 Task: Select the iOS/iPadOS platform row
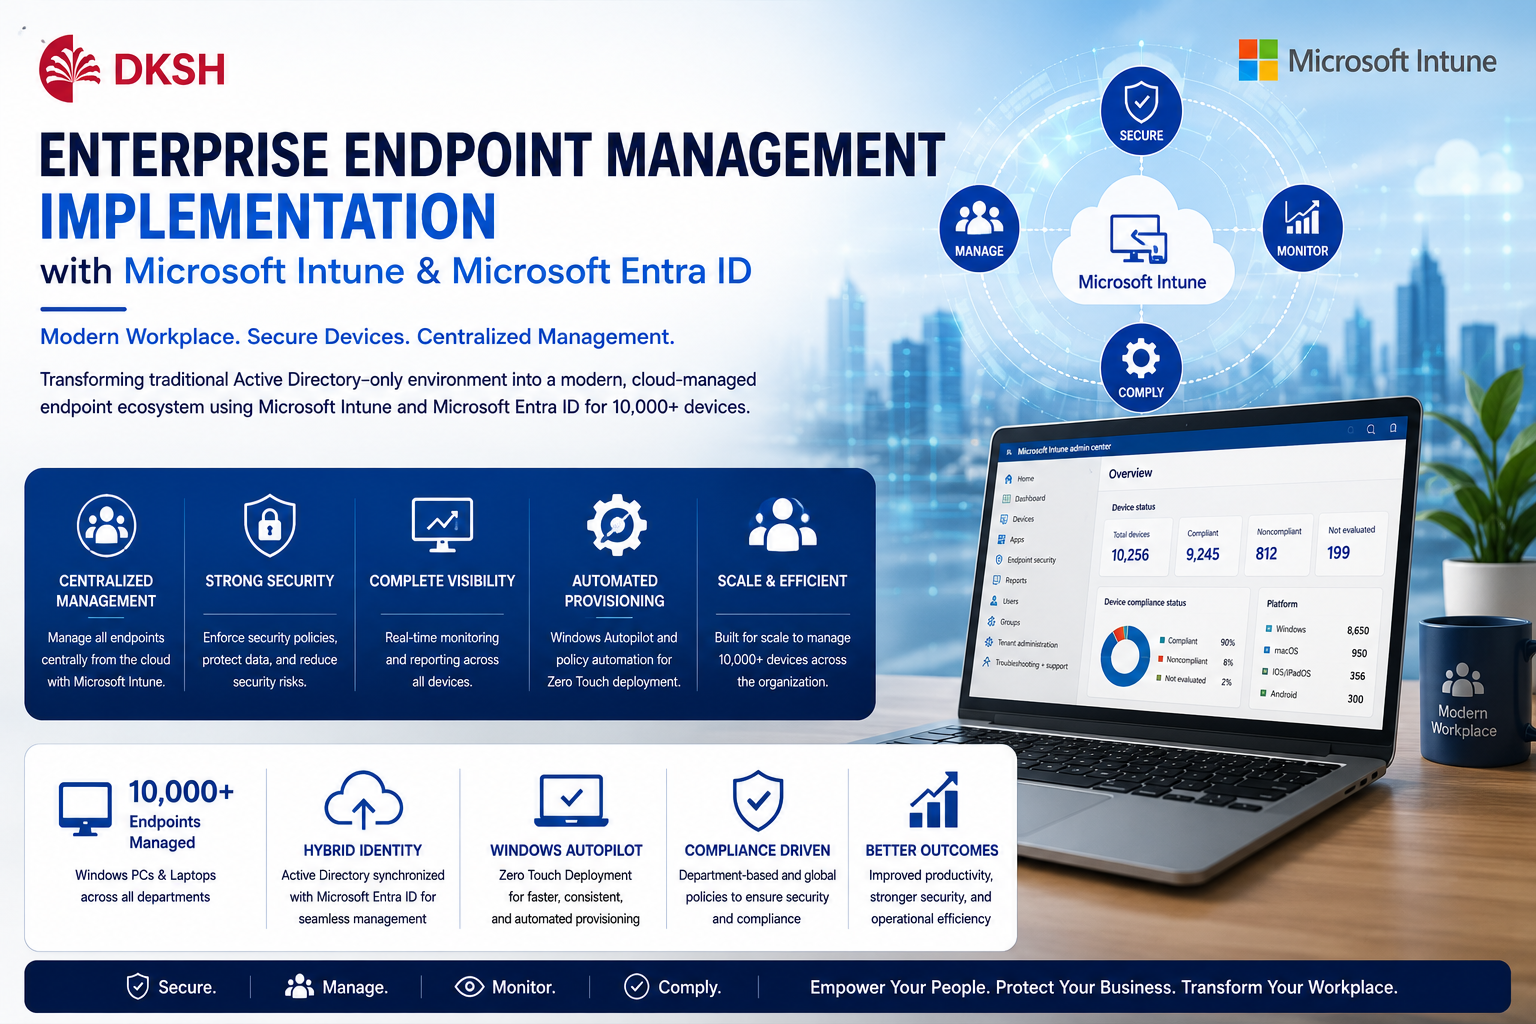1313,674
